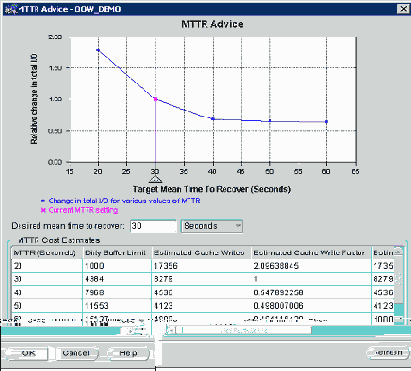Image resolution: width=411 pixels, height=371 pixels.
Task: Select the write factor cell with value 1
Action: pos(311,279)
